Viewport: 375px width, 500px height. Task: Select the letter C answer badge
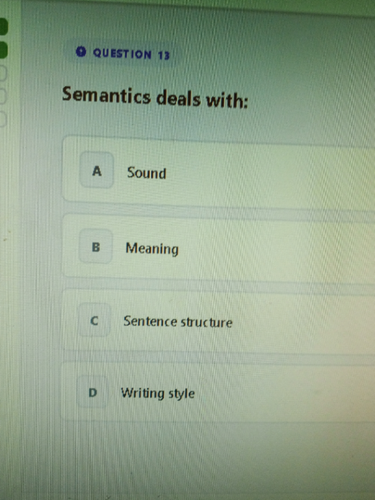point(94,320)
